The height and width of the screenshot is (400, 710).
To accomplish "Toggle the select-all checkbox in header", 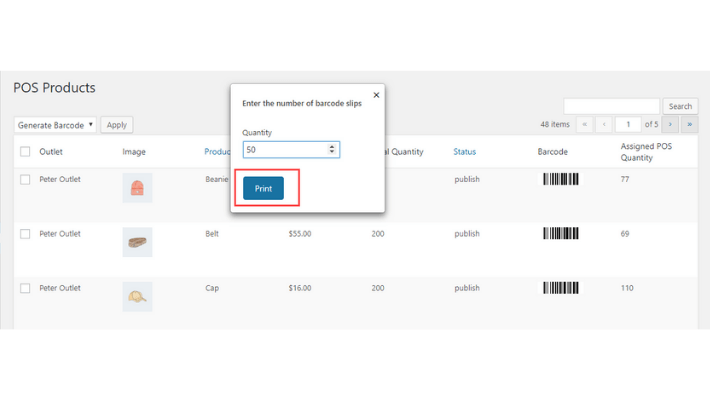I will [25, 152].
